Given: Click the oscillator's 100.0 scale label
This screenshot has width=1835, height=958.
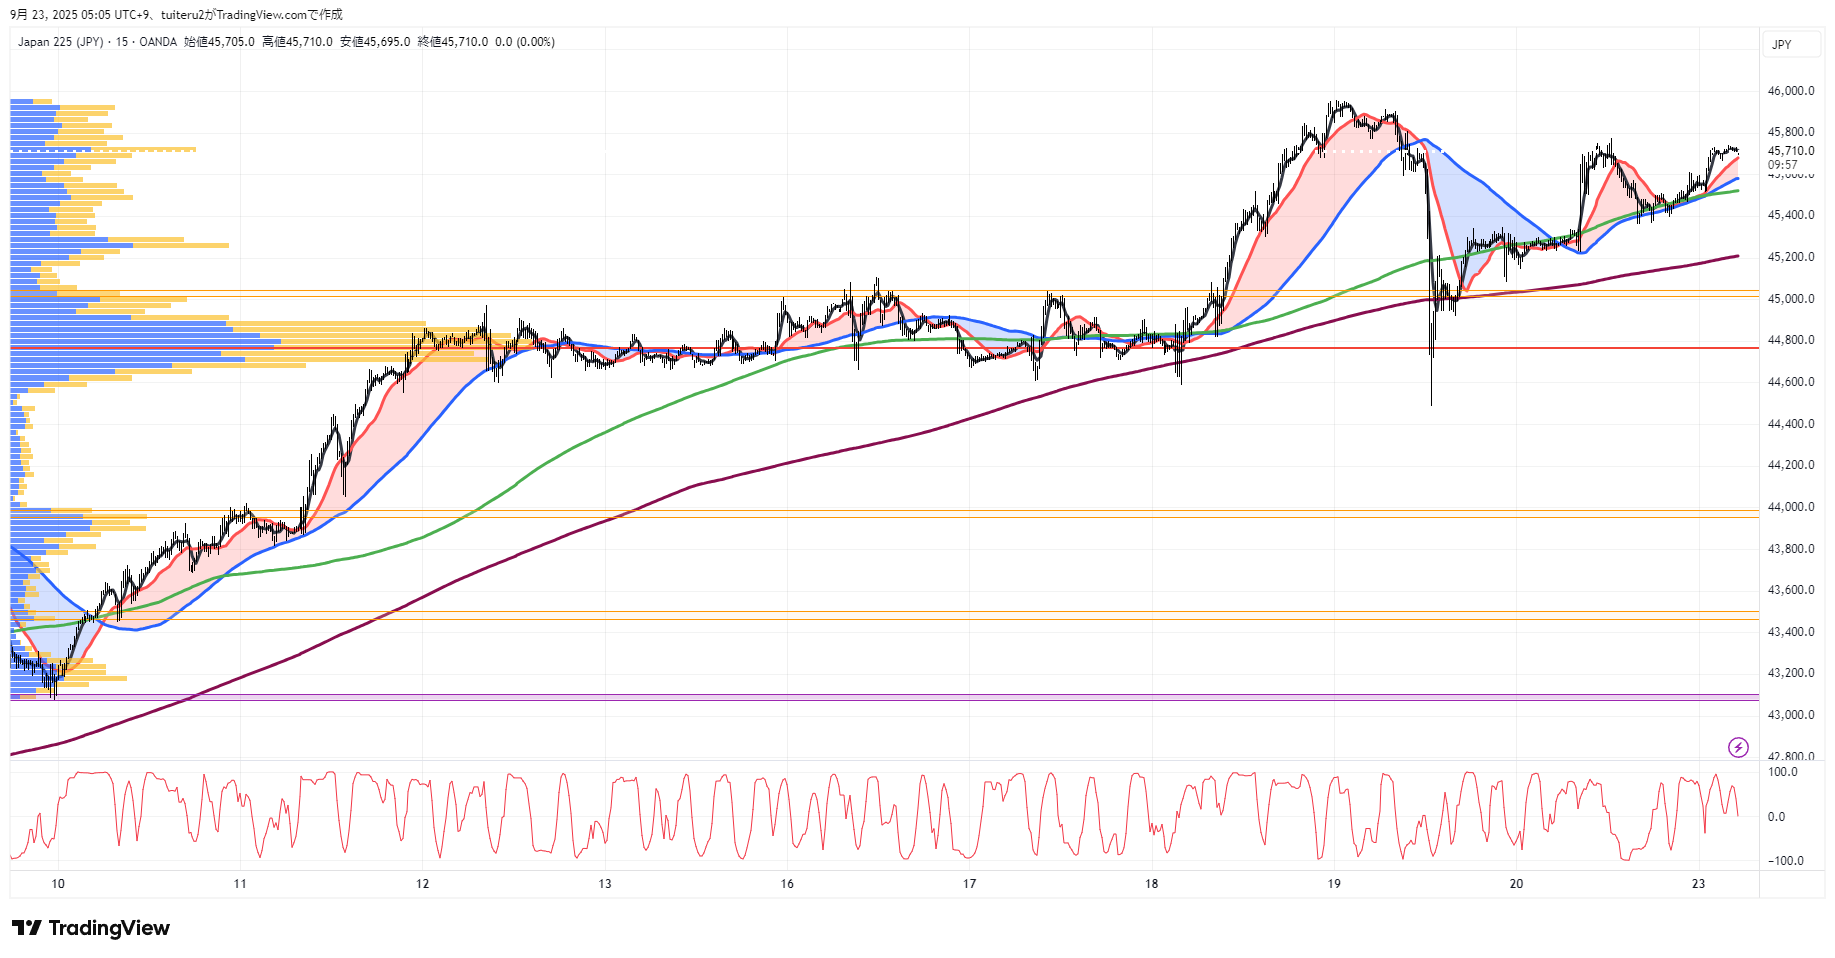Looking at the screenshot, I should tap(1782, 772).
